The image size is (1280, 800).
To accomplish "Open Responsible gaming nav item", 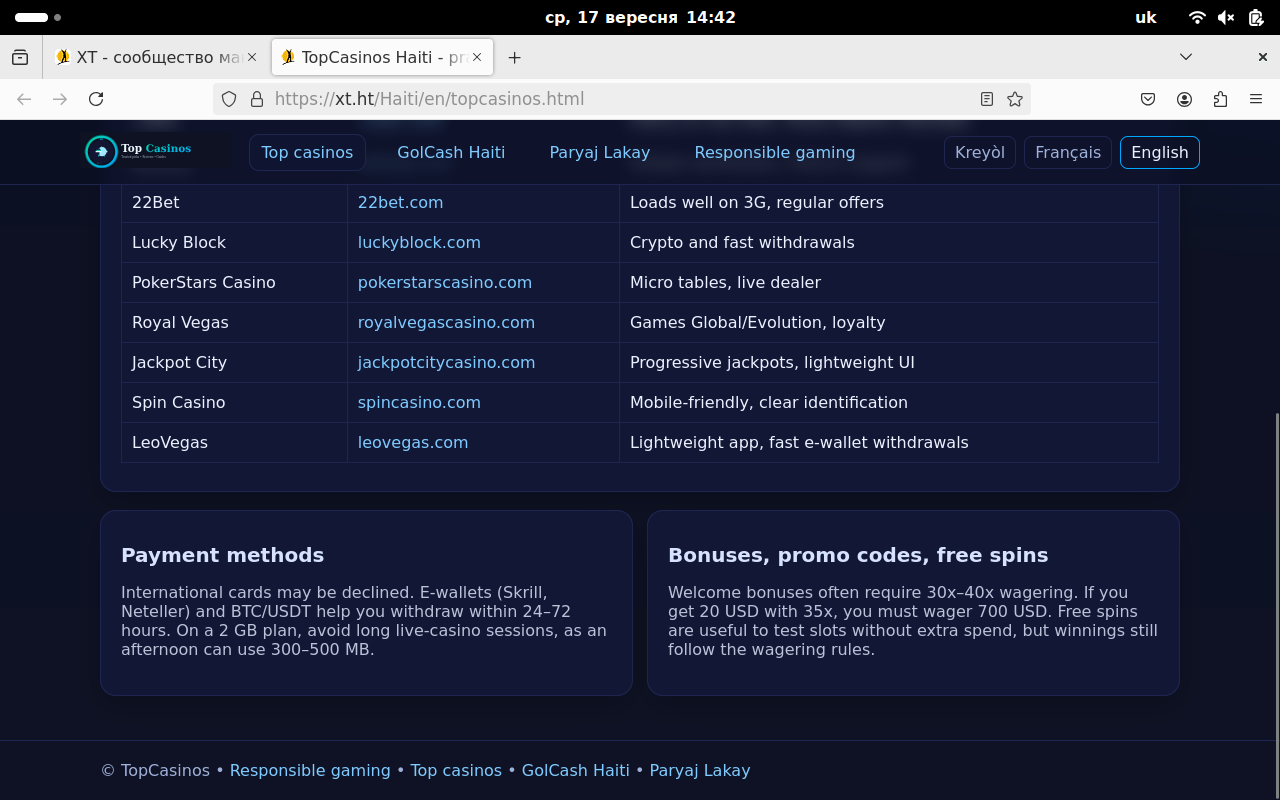I will [x=775, y=152].
